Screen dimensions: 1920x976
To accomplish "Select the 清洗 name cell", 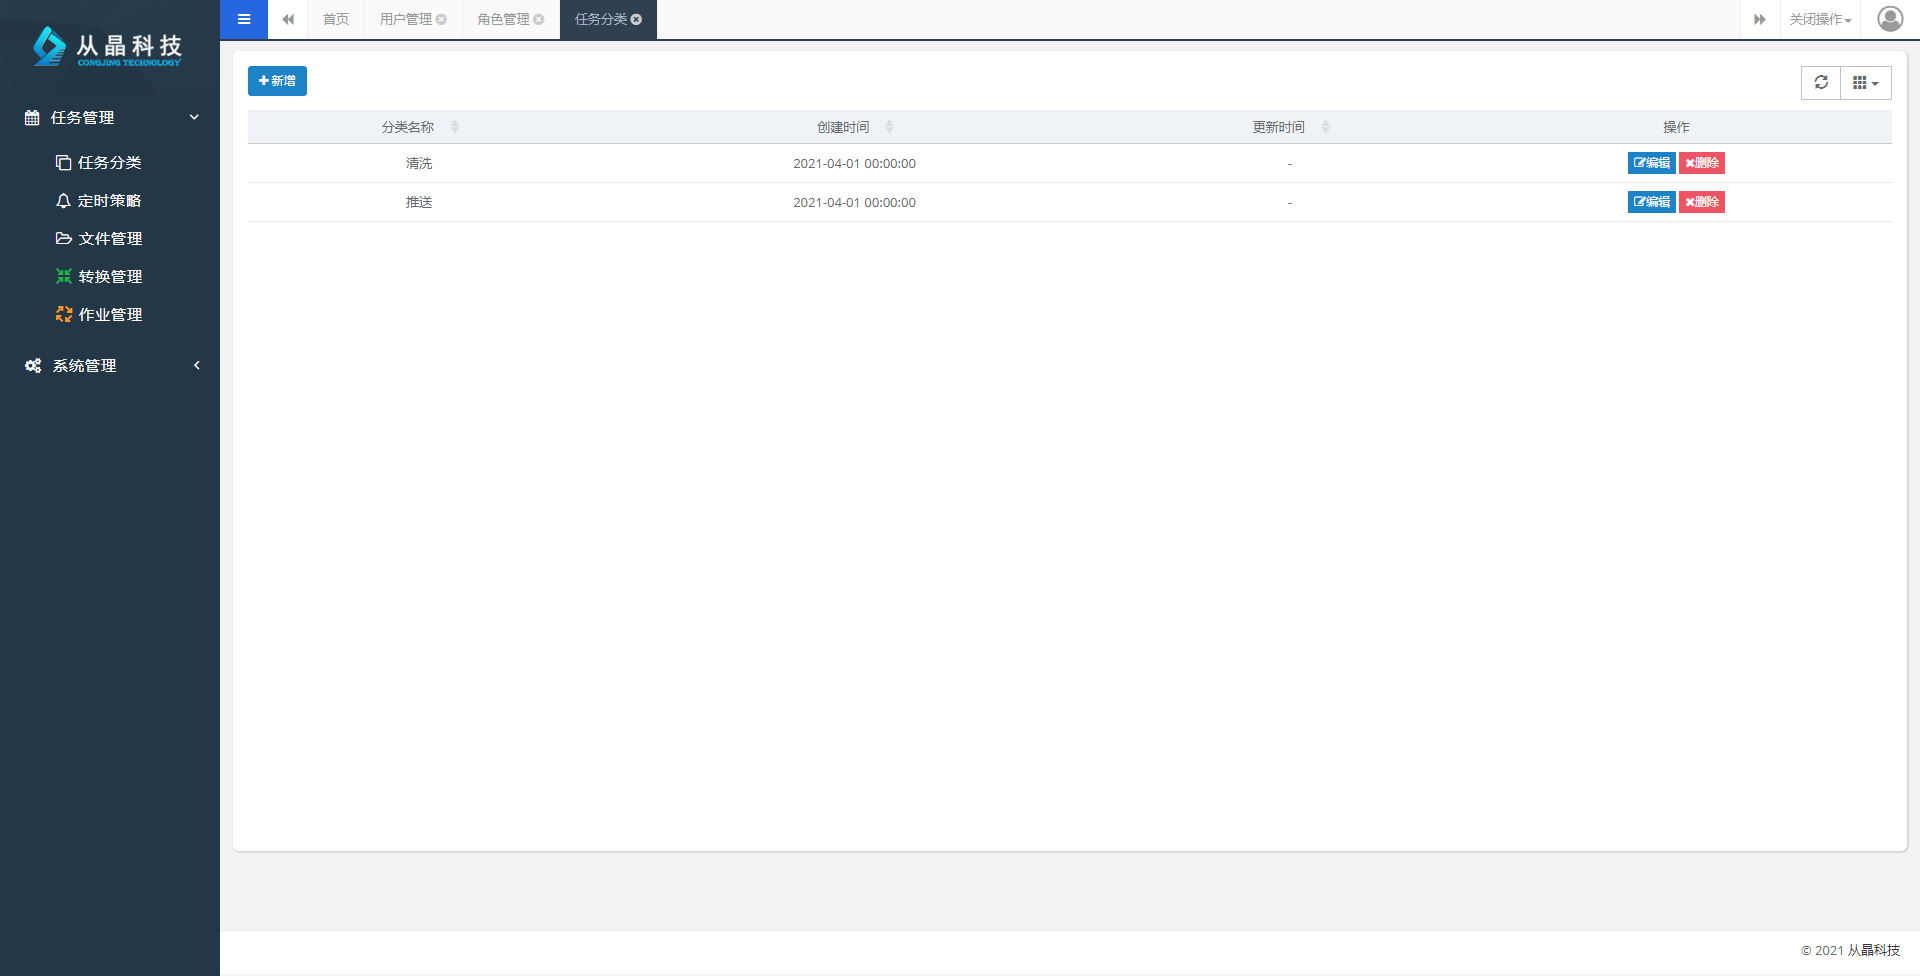I will [x=419, y=164].
